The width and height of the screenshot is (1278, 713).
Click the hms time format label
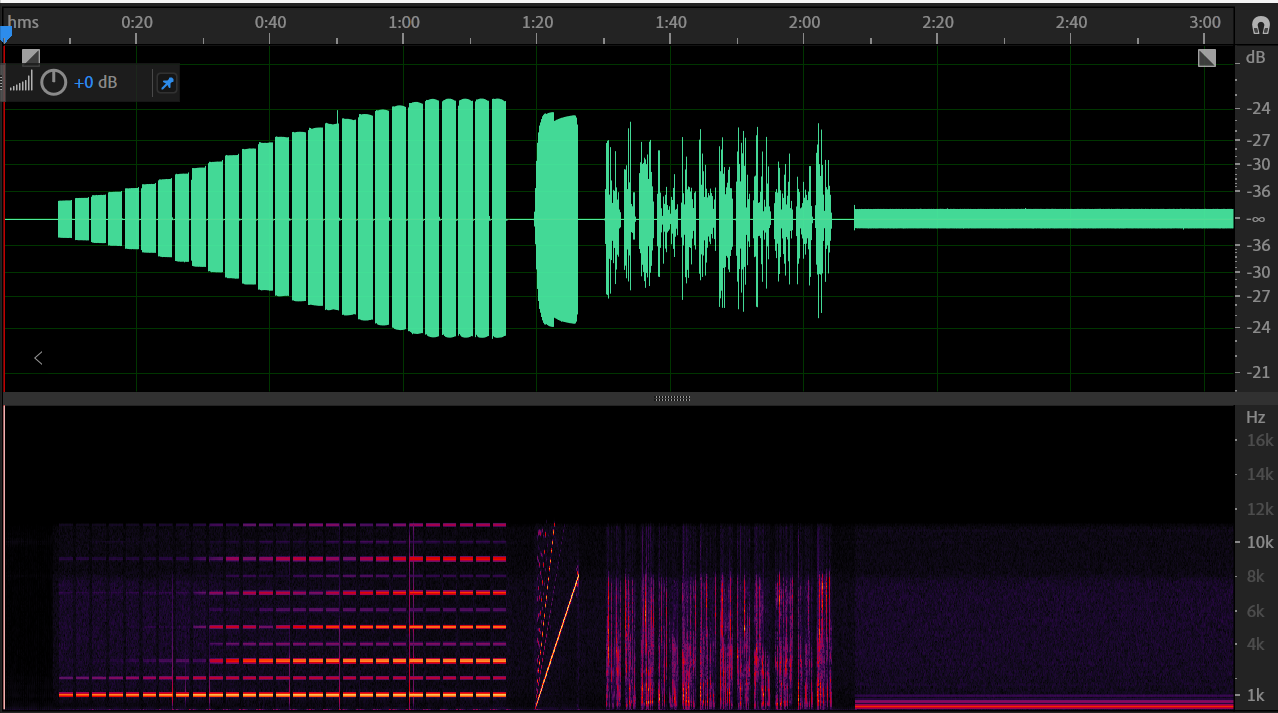pos(24,22)
